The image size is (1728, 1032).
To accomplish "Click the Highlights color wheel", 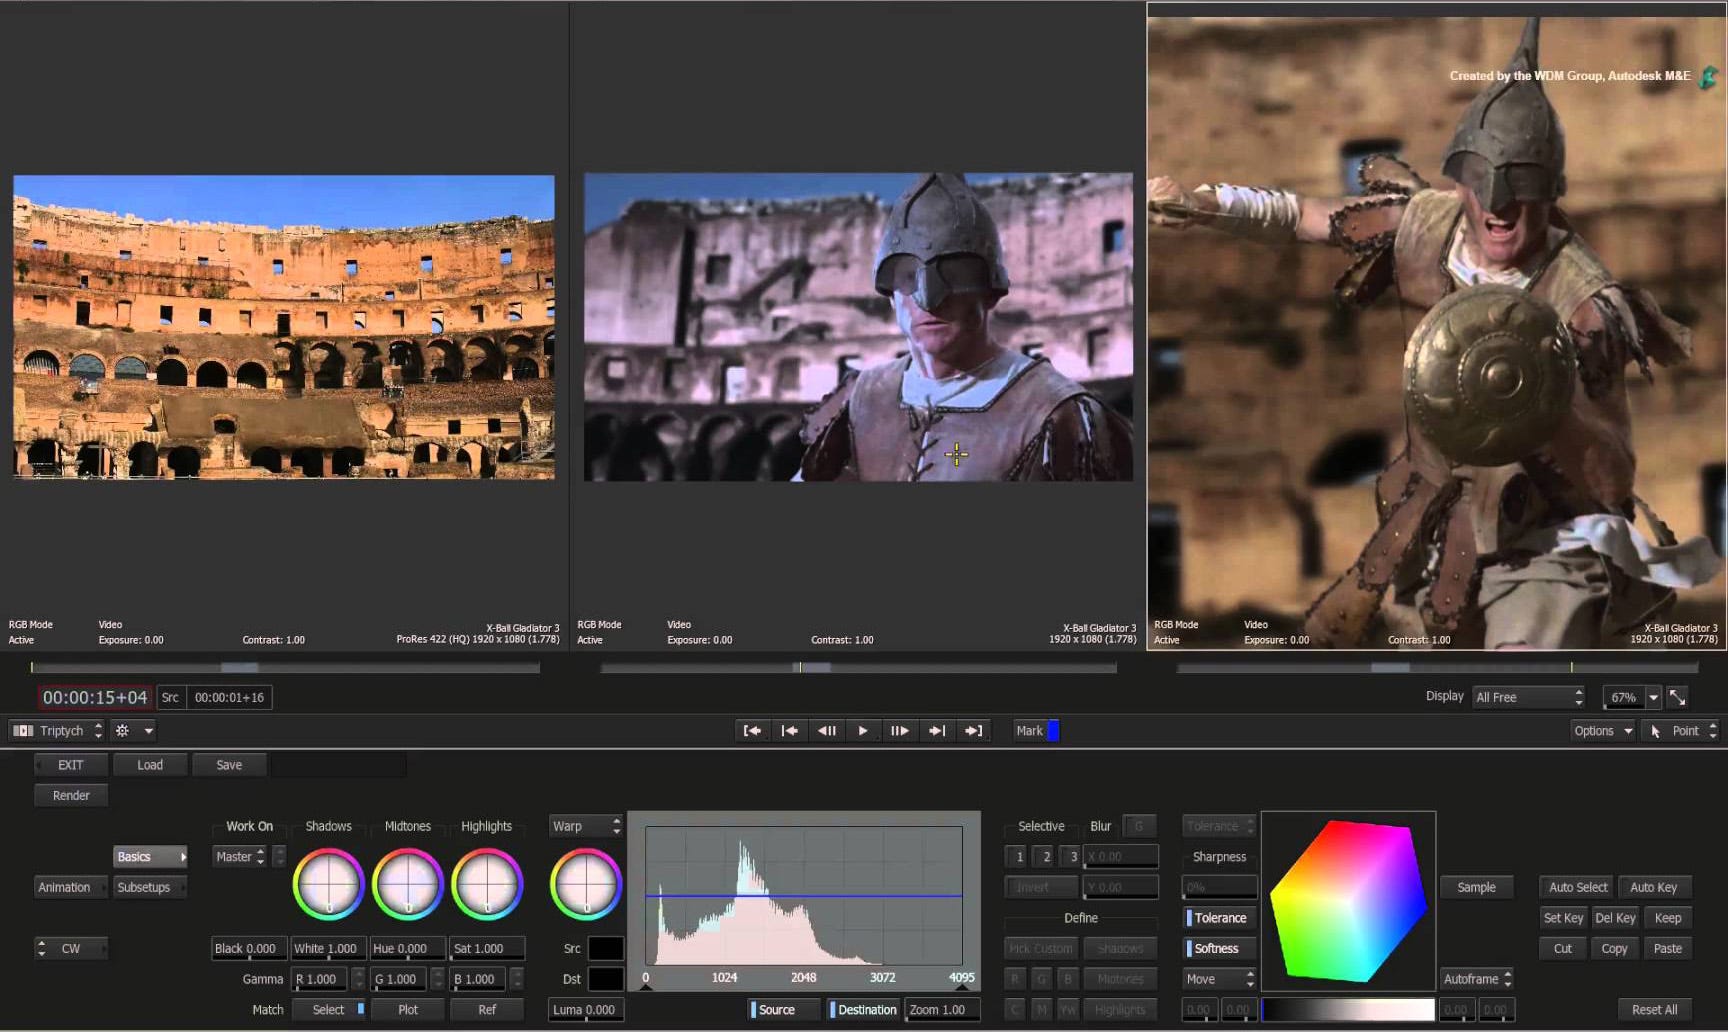I will (x=487, y=884).
